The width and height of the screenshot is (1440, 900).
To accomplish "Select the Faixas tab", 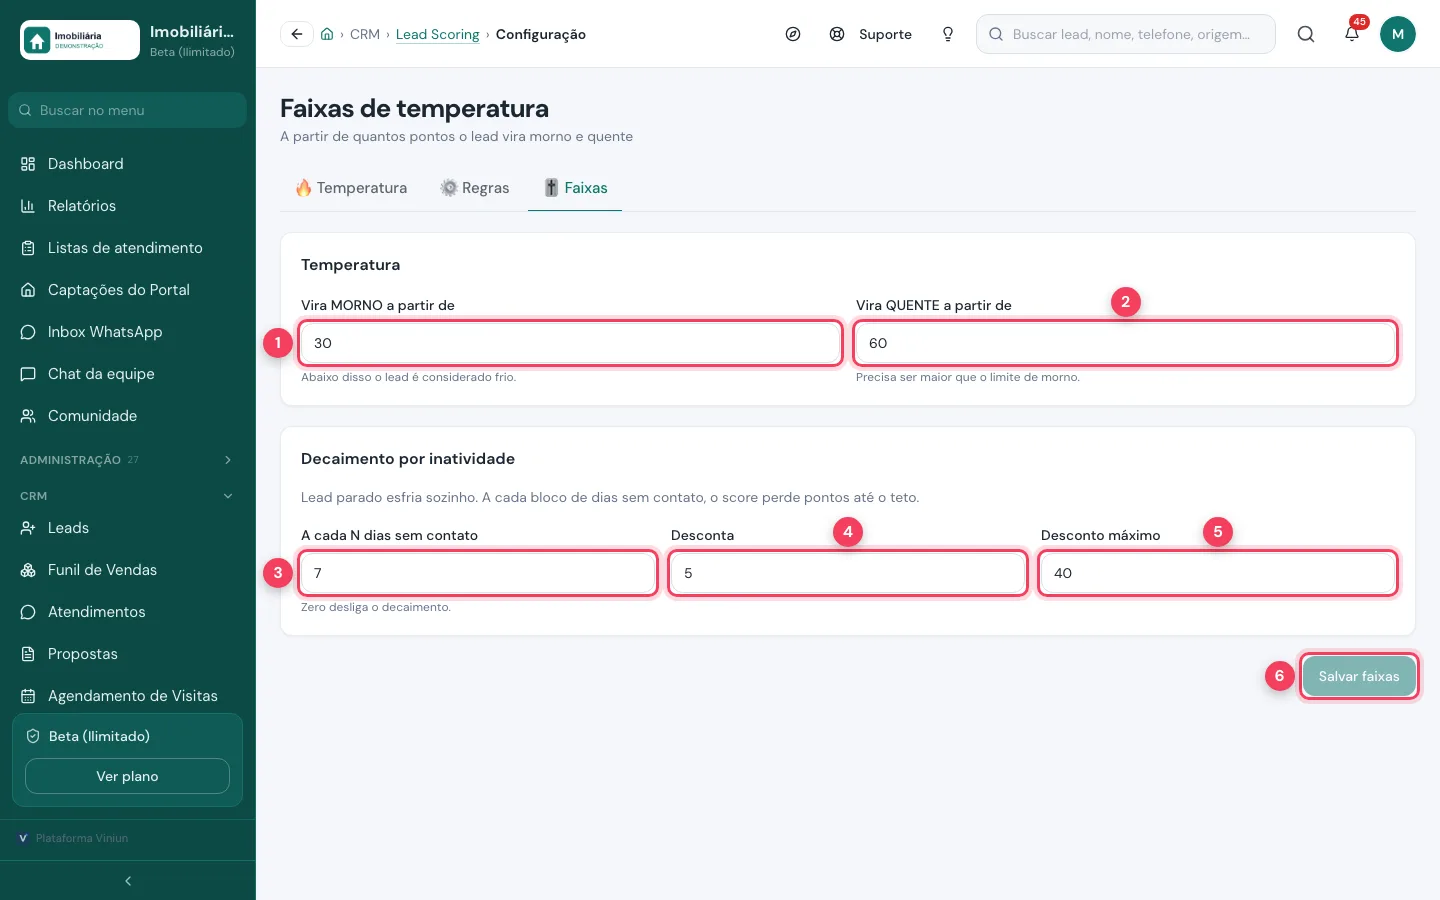I will (575, 188).
